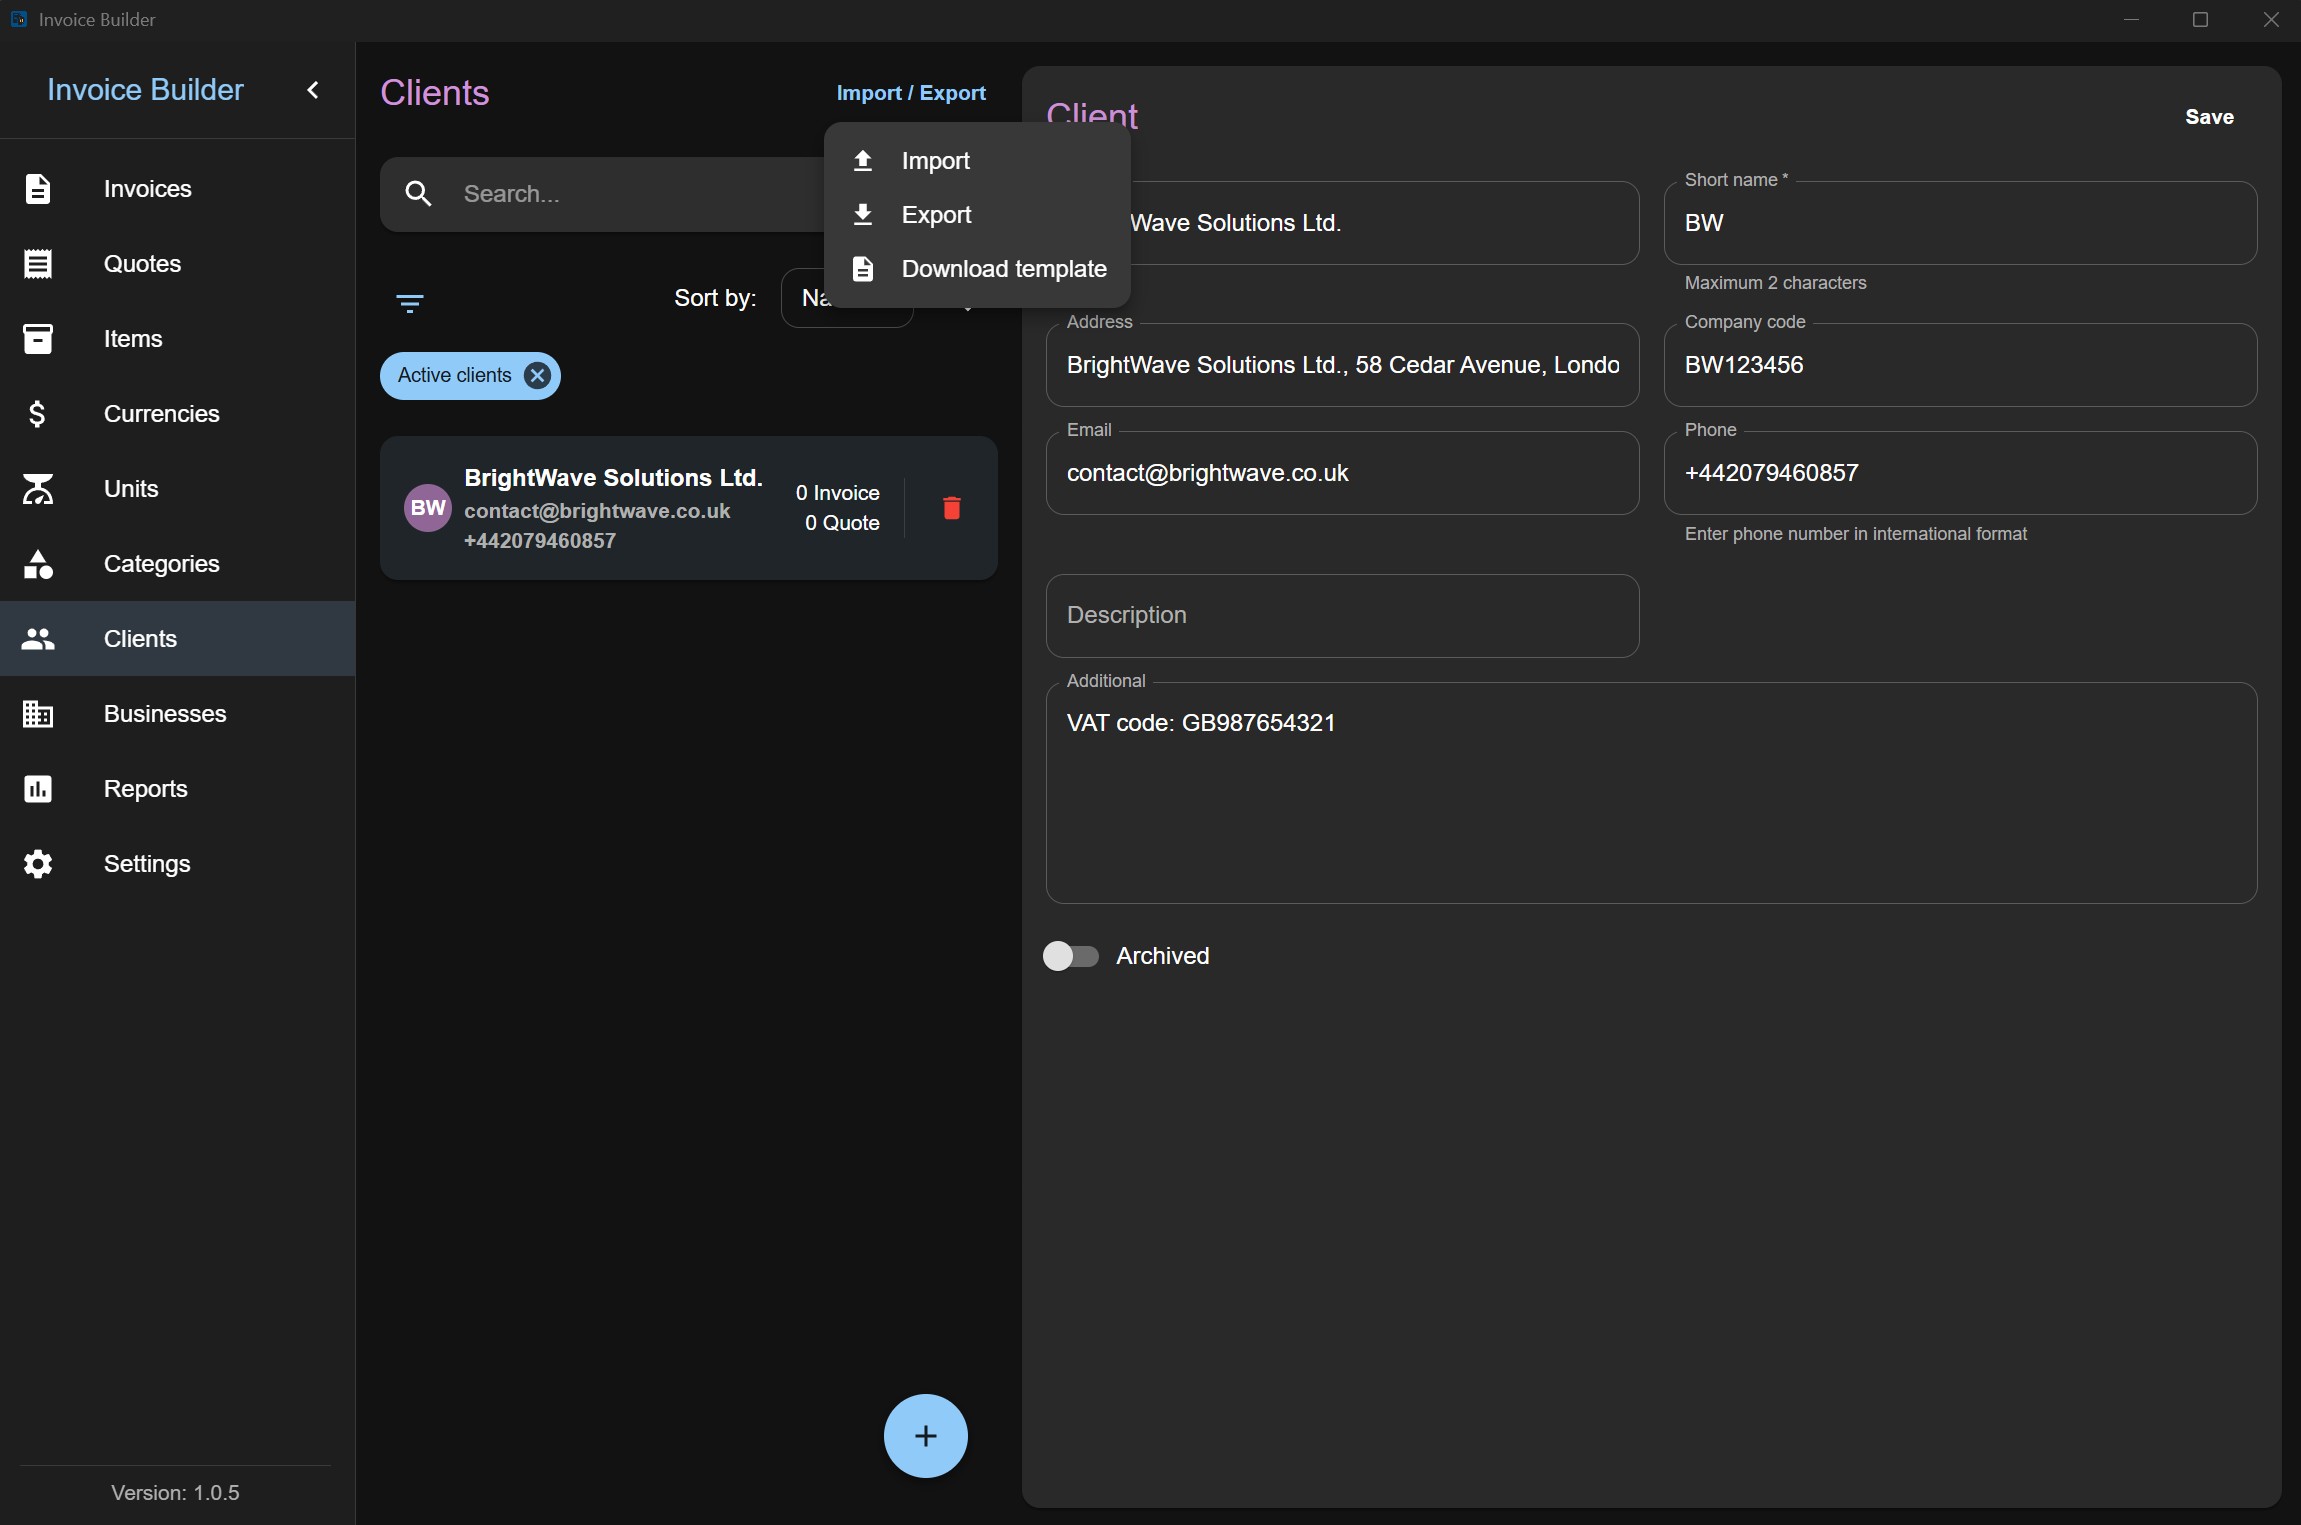Edit the Company code field
This screenshot has height=1525, width=2301.
[1960, 365]
